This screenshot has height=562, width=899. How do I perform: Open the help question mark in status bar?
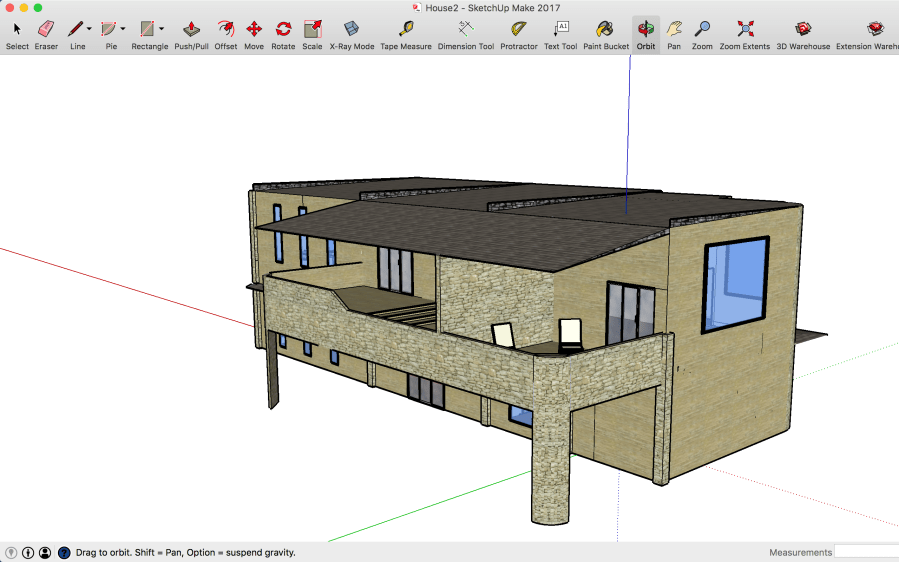[64, 552]
